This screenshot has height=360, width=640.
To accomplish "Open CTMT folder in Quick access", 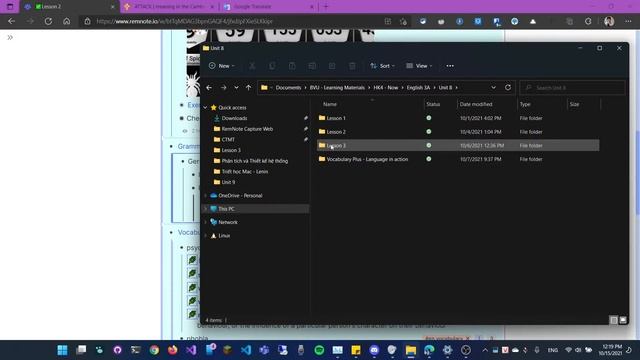I will coord(228,140).
